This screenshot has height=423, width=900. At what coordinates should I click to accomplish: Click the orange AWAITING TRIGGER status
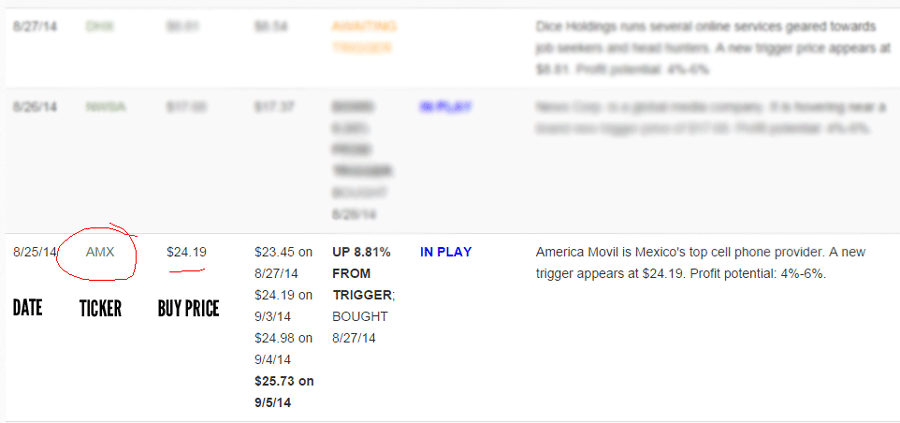coord(364,37)
